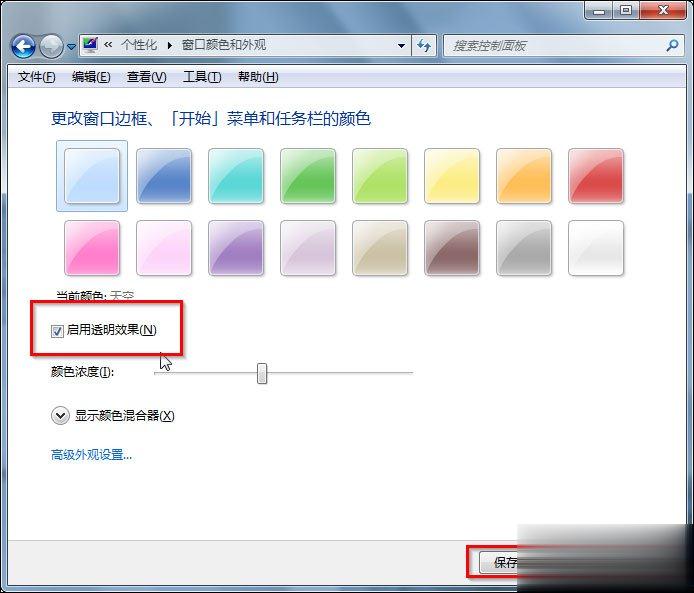Pick the dark blue color swatch
Screen dimensions: 694x593
click(x=164, y=176)
